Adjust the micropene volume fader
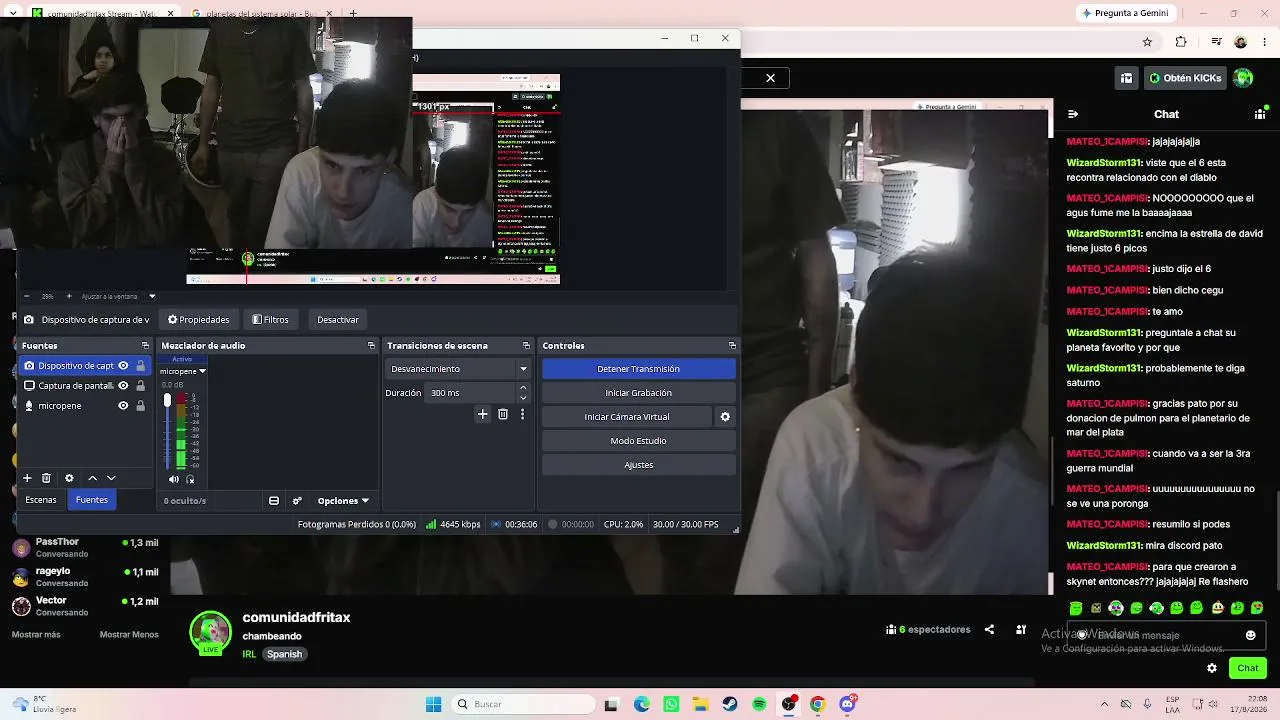Screen dimensions: 1280x720 pyautogui.click(x=167, y=401)
